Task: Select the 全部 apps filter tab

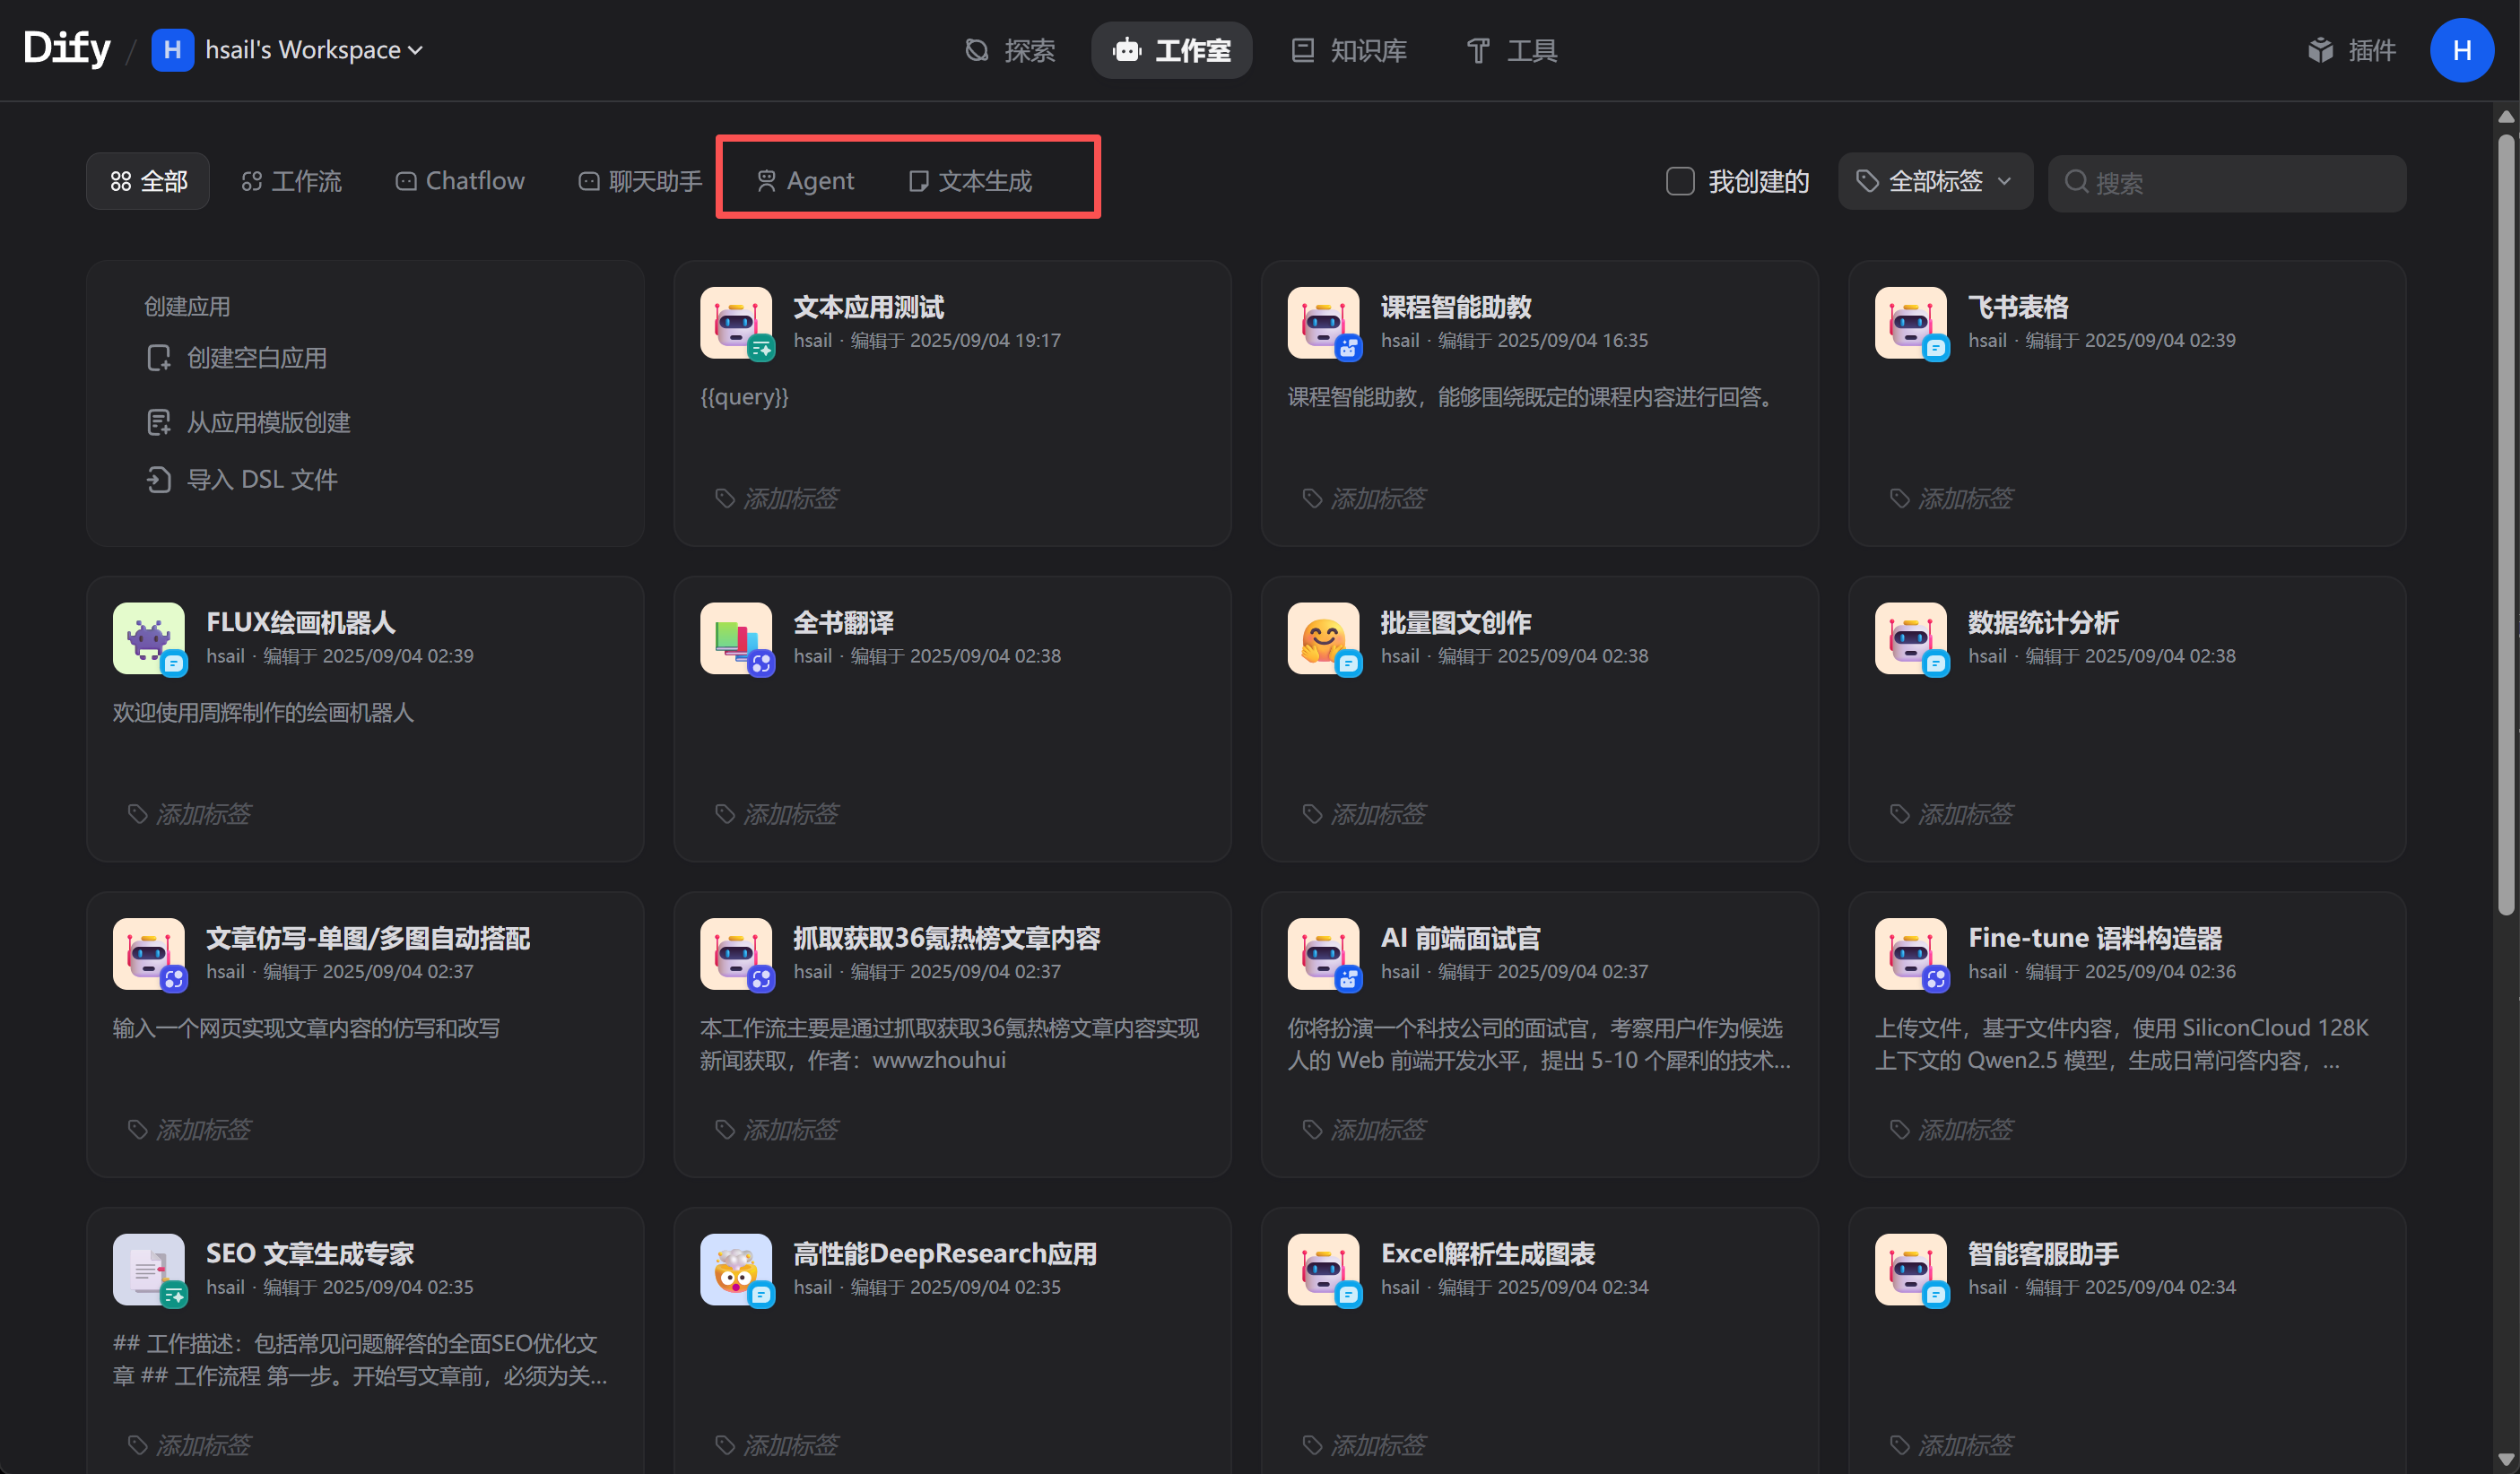Action: [148, 181]
